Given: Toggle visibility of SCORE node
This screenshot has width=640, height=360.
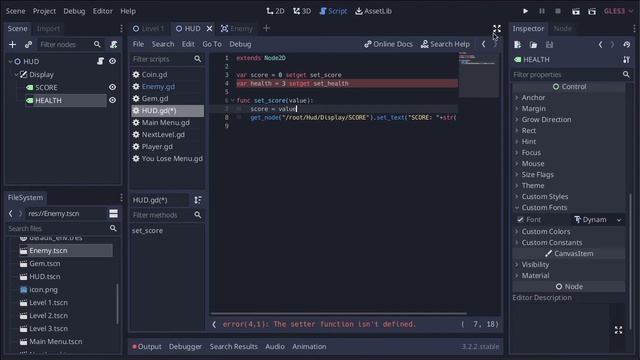Looking at the screenshot, I should tap(112, 87).
